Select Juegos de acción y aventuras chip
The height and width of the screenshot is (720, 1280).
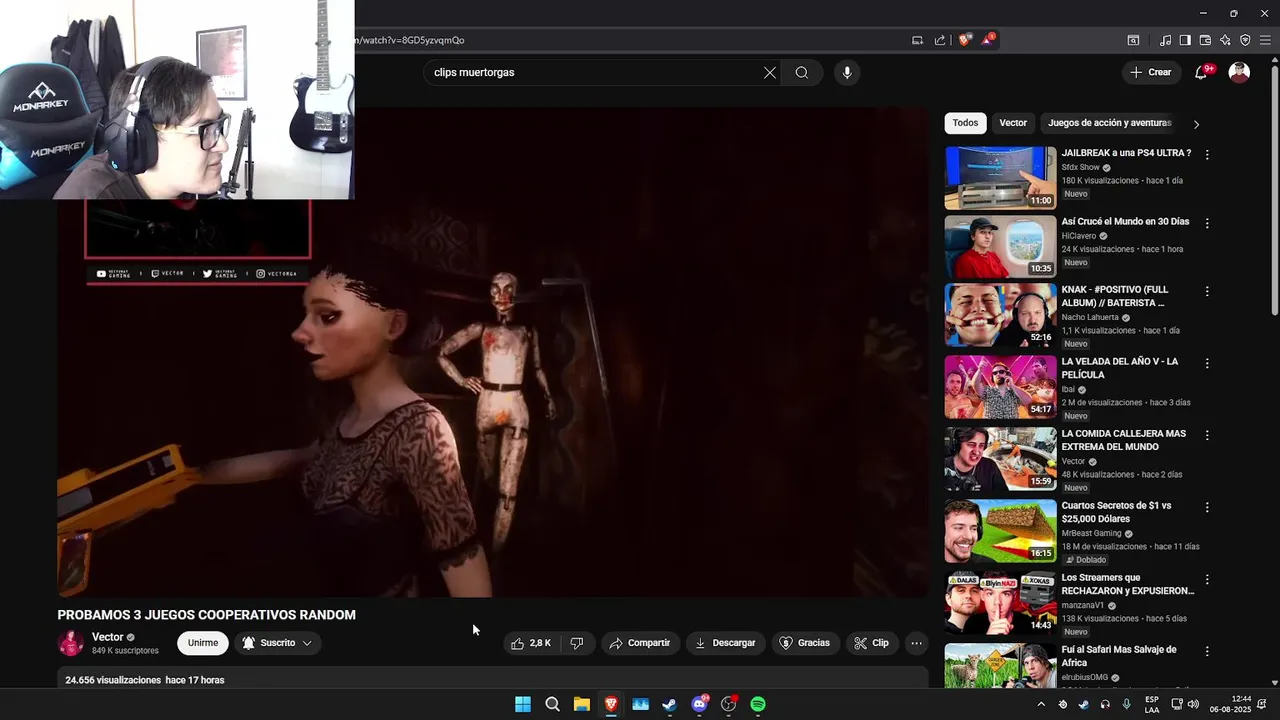1109,123
